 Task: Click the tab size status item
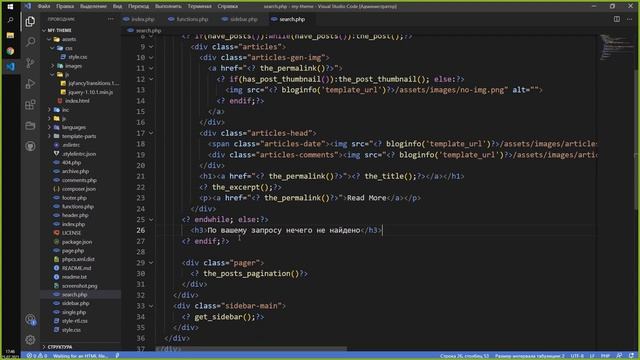coord(529,356)
